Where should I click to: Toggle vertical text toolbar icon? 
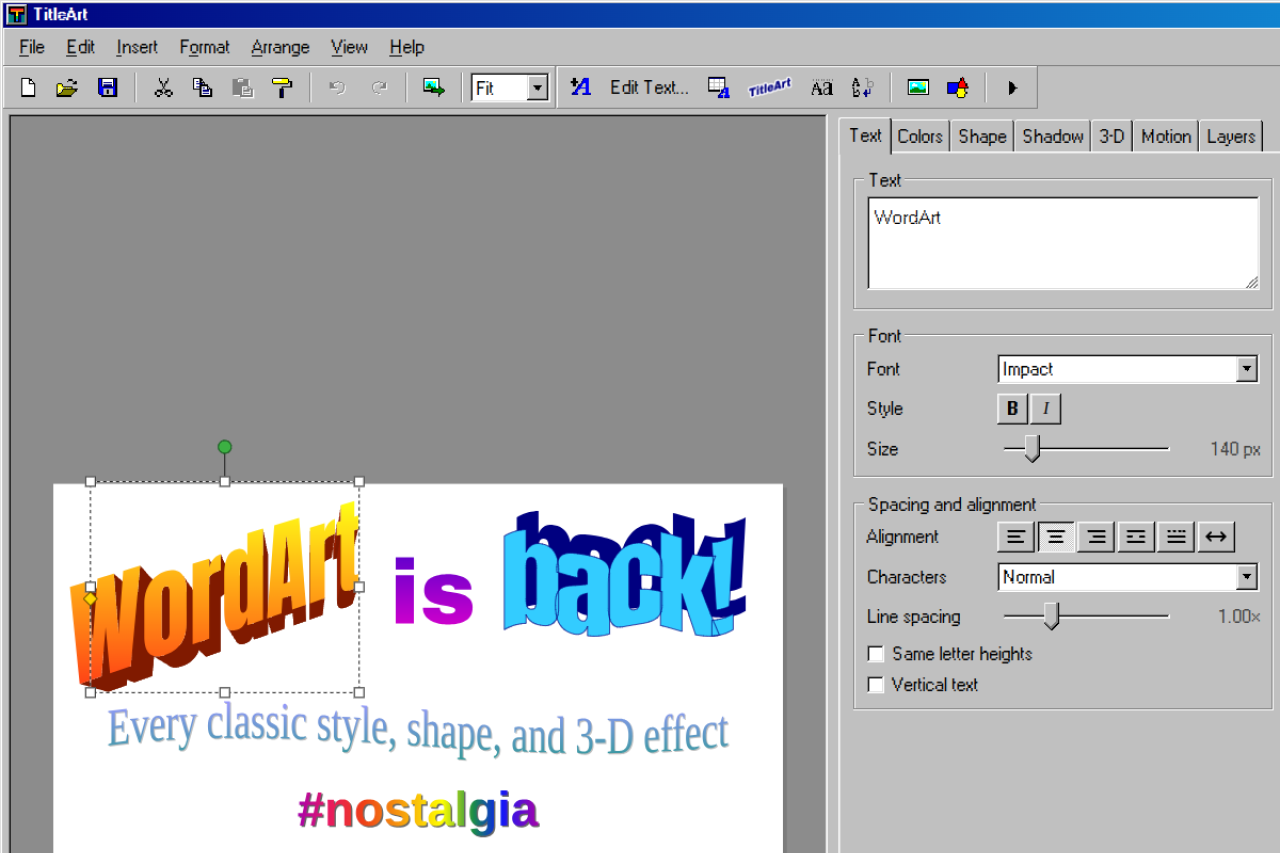862,88
